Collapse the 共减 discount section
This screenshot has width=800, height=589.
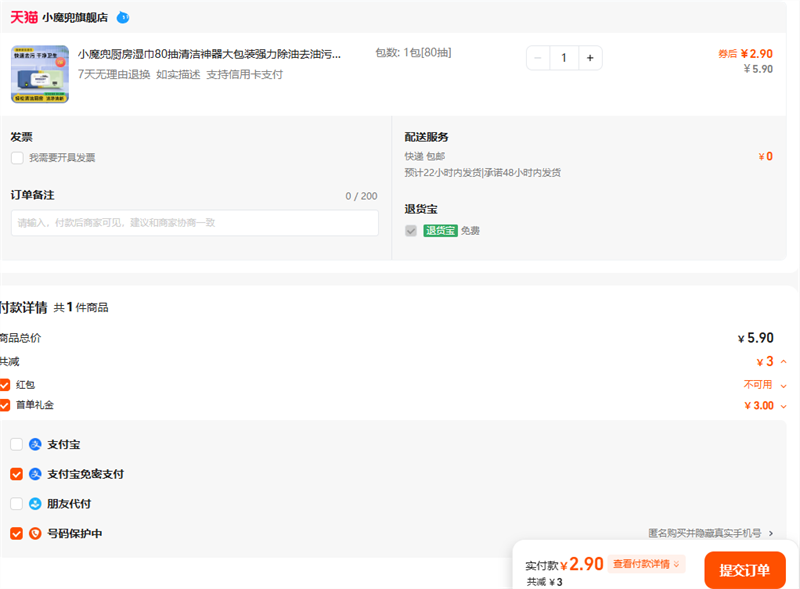coord(783,362)
